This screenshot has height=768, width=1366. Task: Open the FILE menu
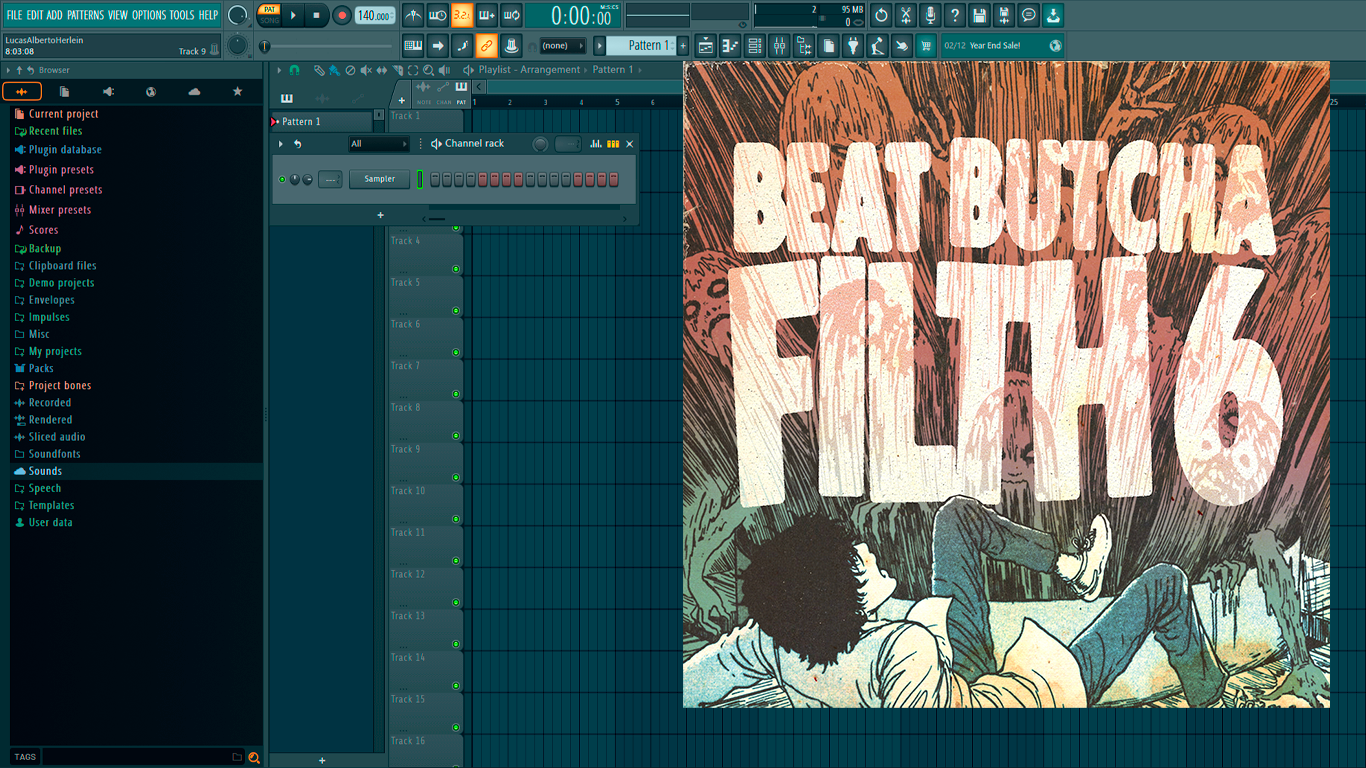pyautogui.click(x=14, y=15)
